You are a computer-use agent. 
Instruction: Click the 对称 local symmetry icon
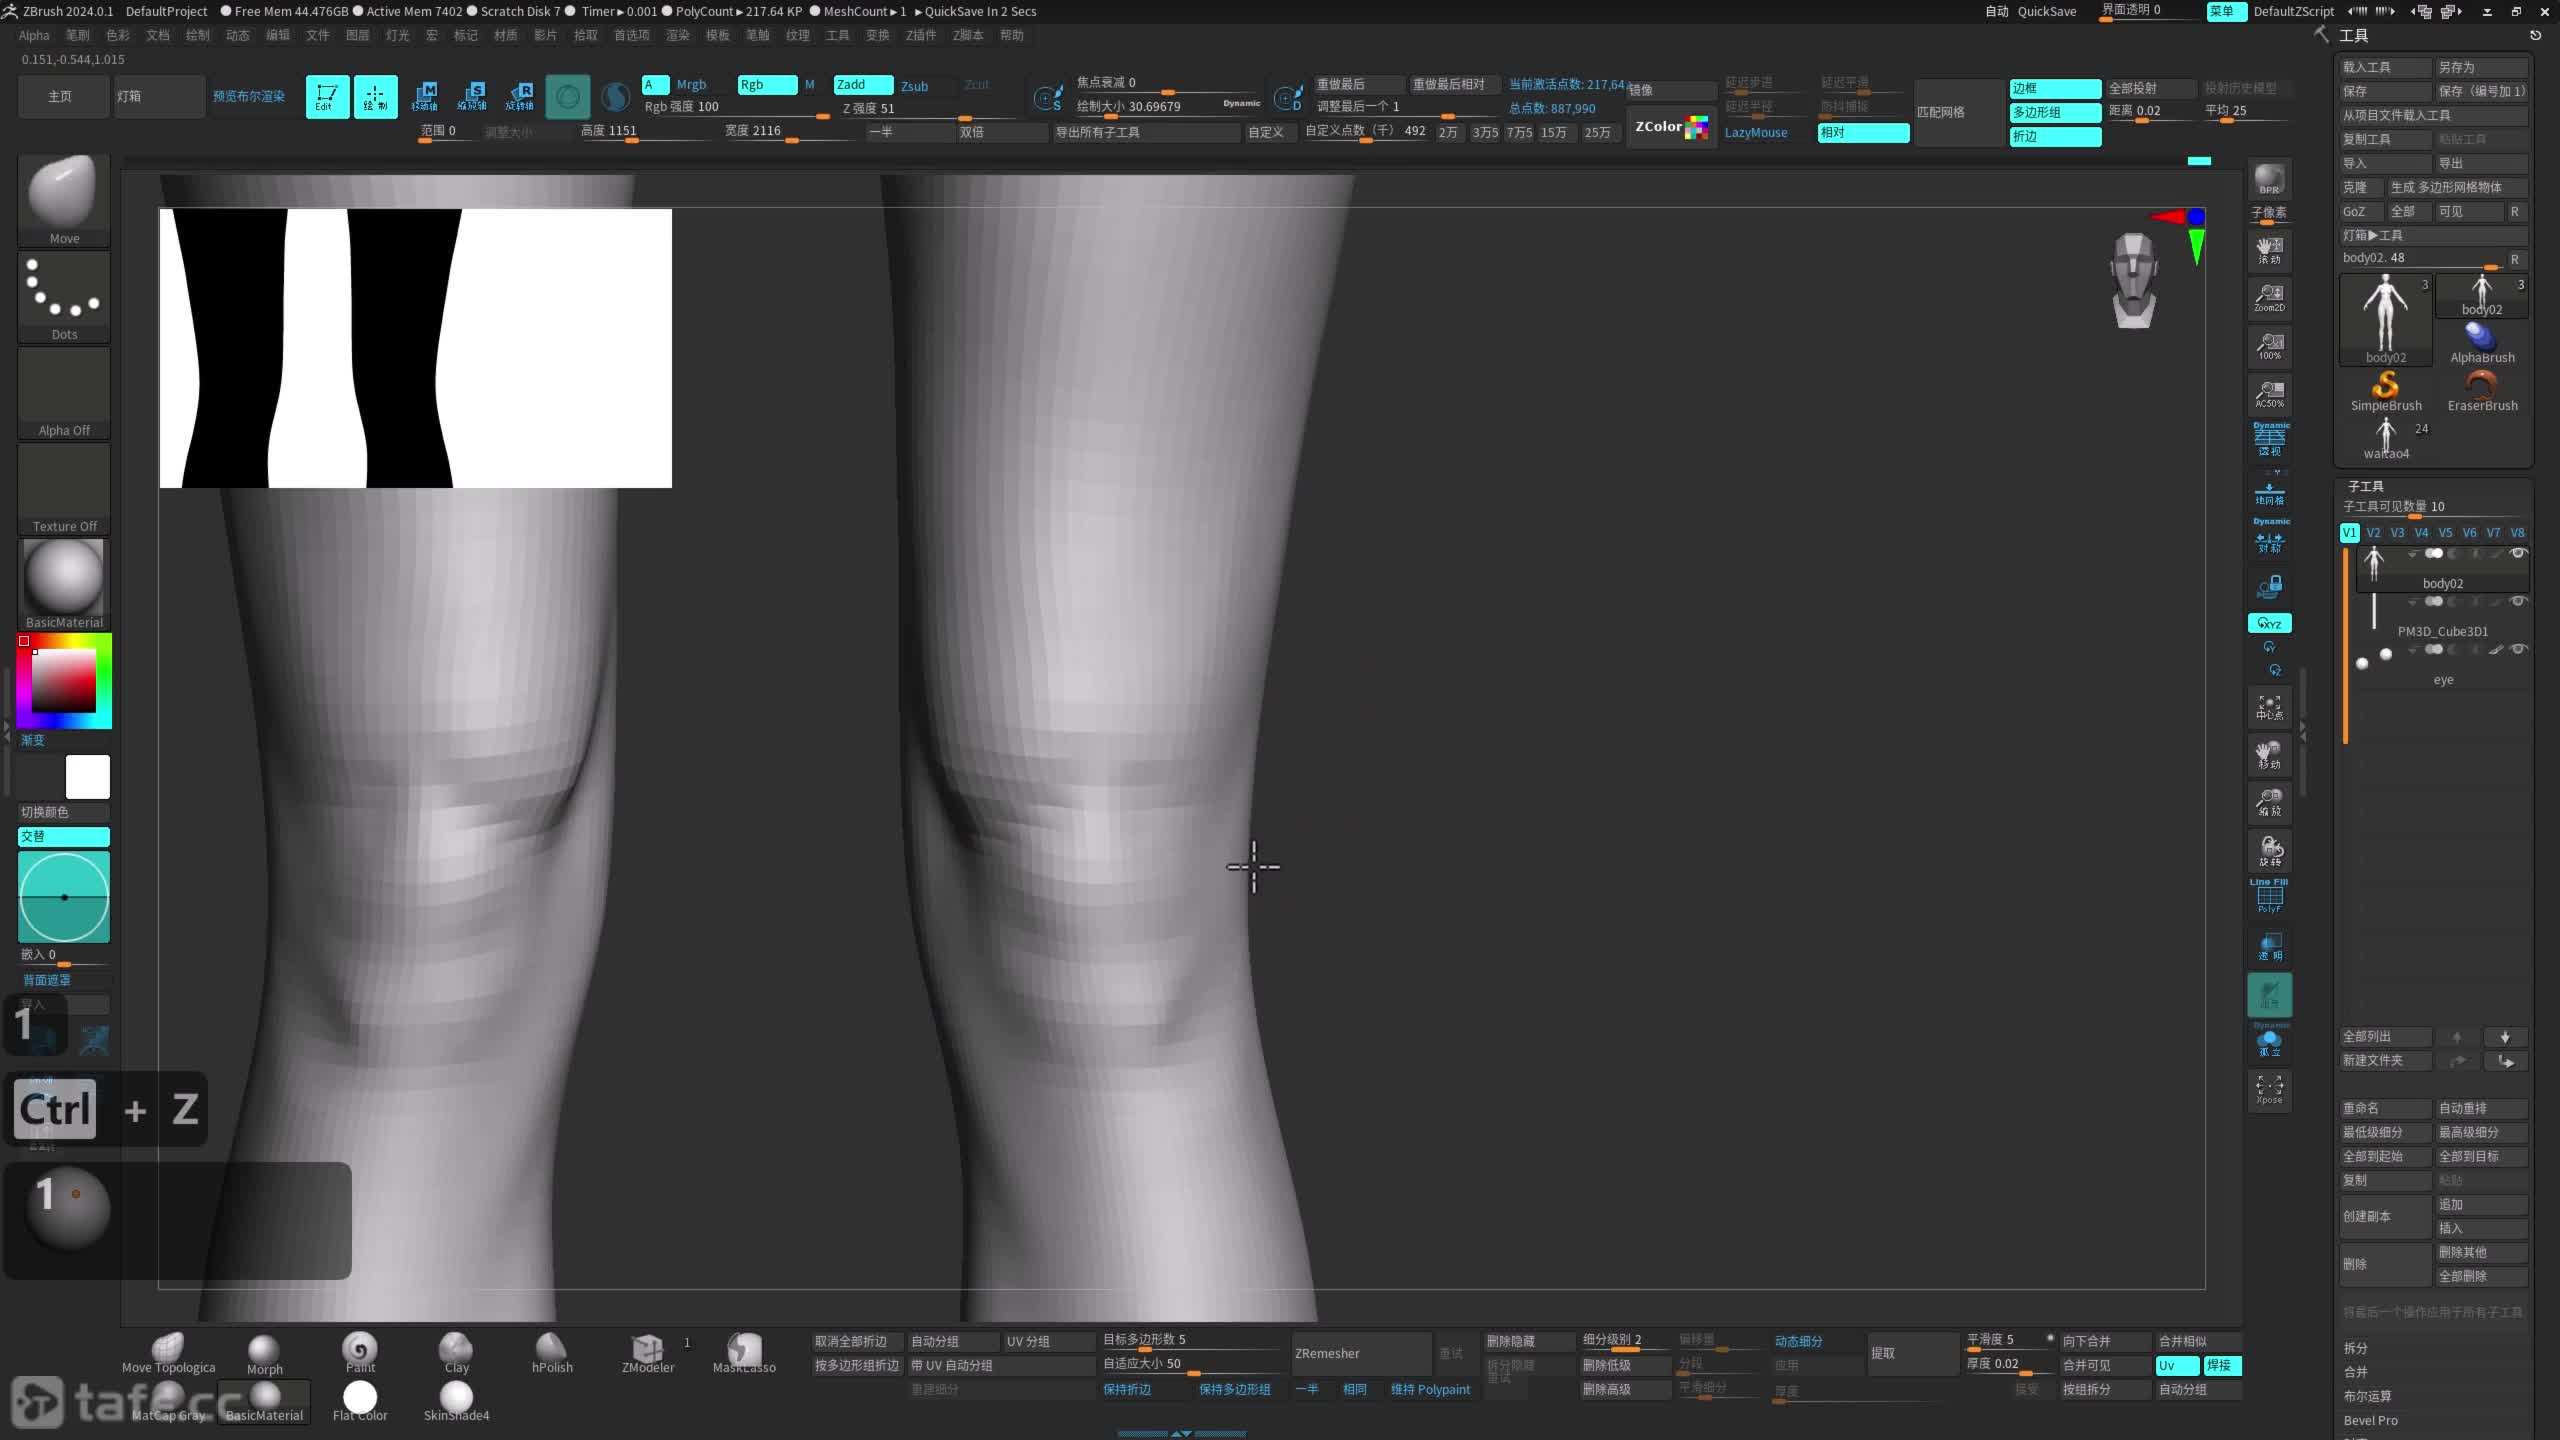pos(2269,538)
